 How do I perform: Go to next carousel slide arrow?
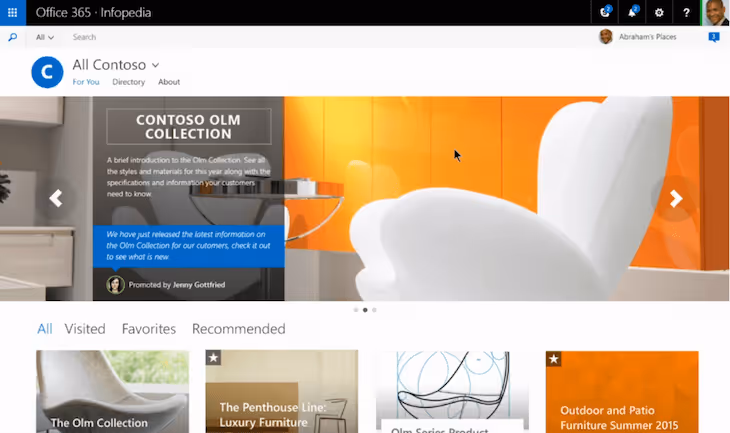[676, 198]
